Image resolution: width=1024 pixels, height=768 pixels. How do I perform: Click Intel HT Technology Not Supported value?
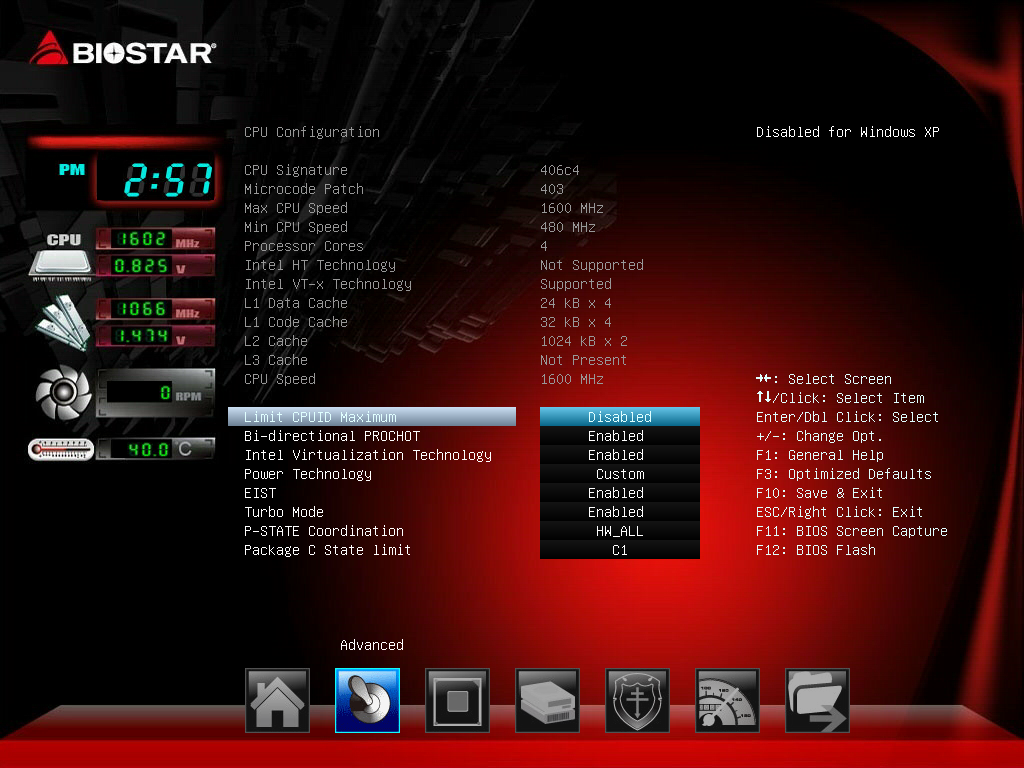pos(592,264)
